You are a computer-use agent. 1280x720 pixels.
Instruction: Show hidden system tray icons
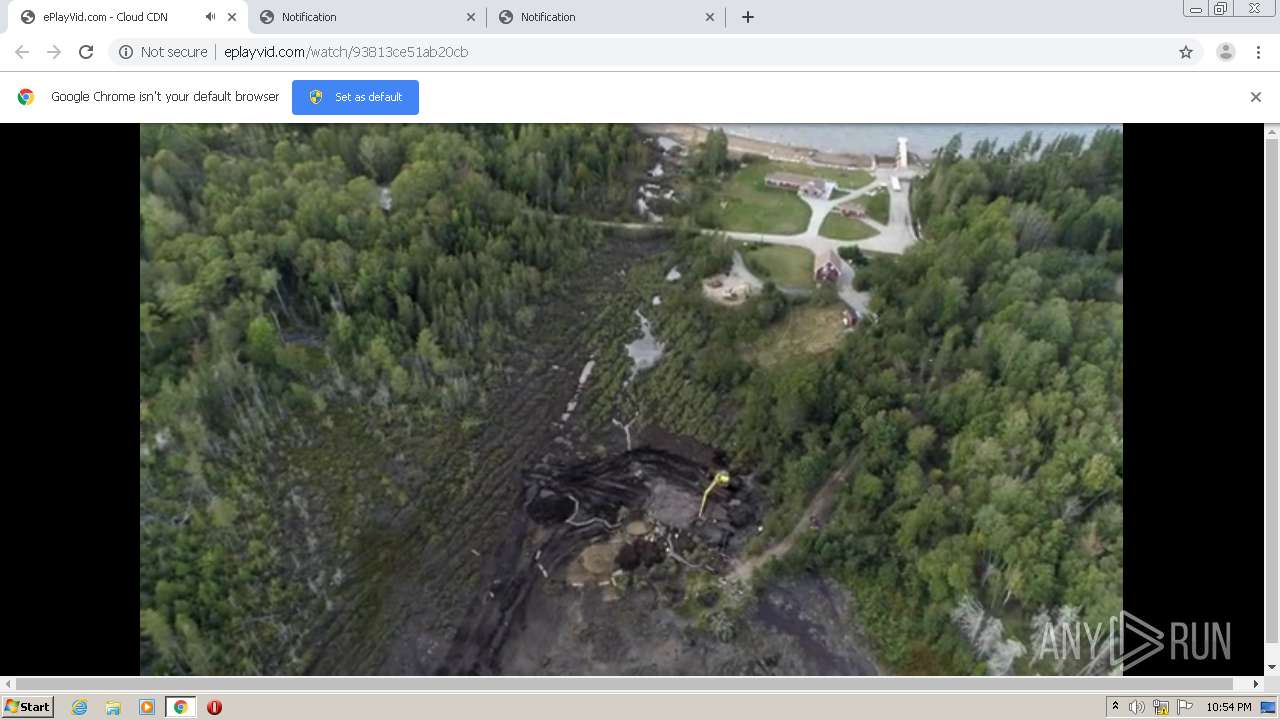coord(1115,707)
